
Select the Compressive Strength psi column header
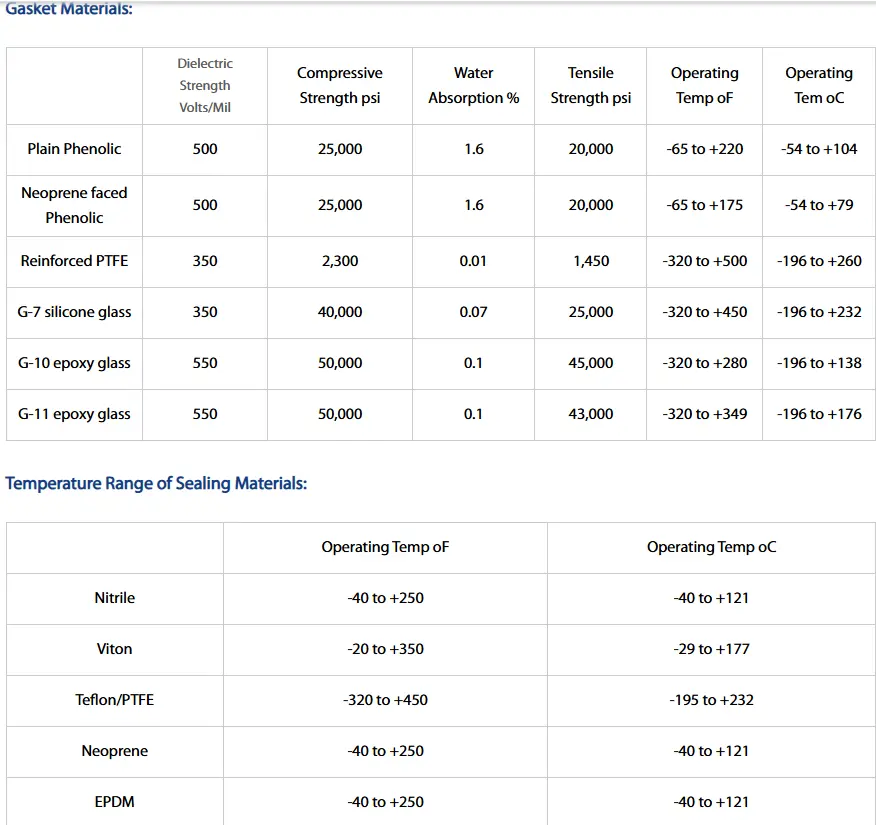point(340,86)
